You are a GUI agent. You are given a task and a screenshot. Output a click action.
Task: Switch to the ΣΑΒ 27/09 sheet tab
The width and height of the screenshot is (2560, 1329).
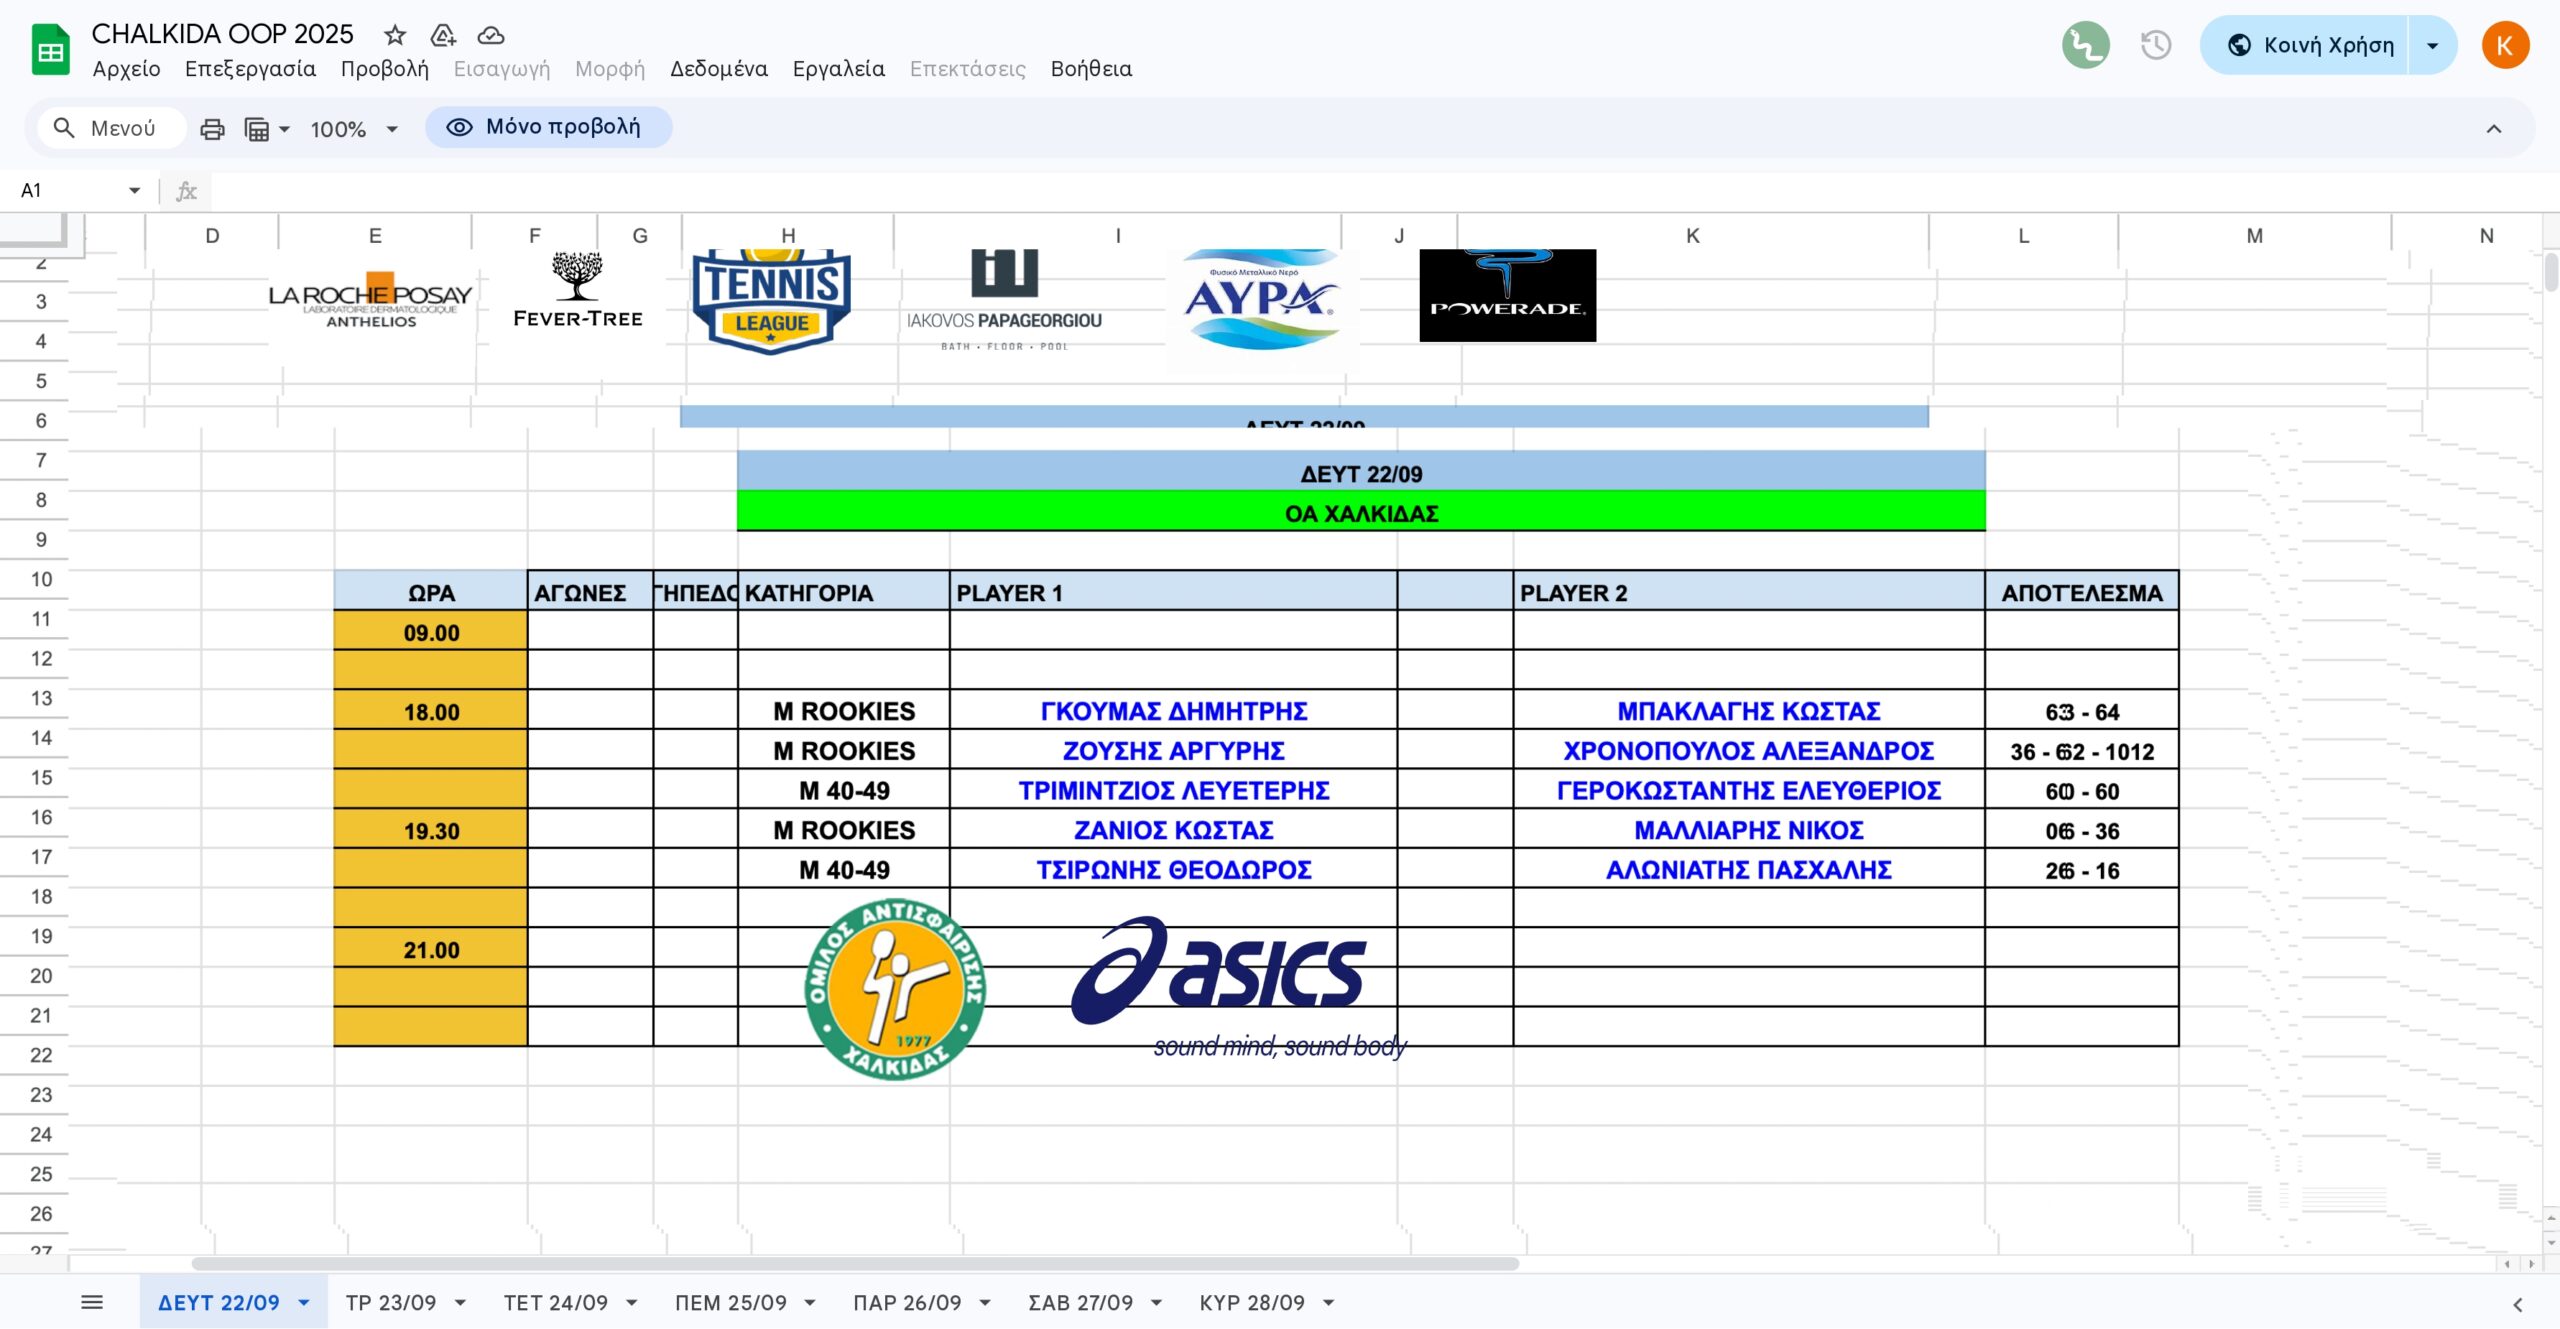pos(1081,1303)
